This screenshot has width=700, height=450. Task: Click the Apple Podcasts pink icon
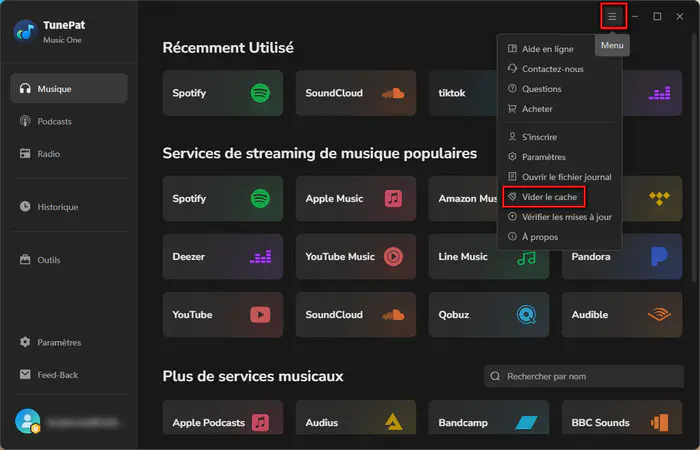260,422
